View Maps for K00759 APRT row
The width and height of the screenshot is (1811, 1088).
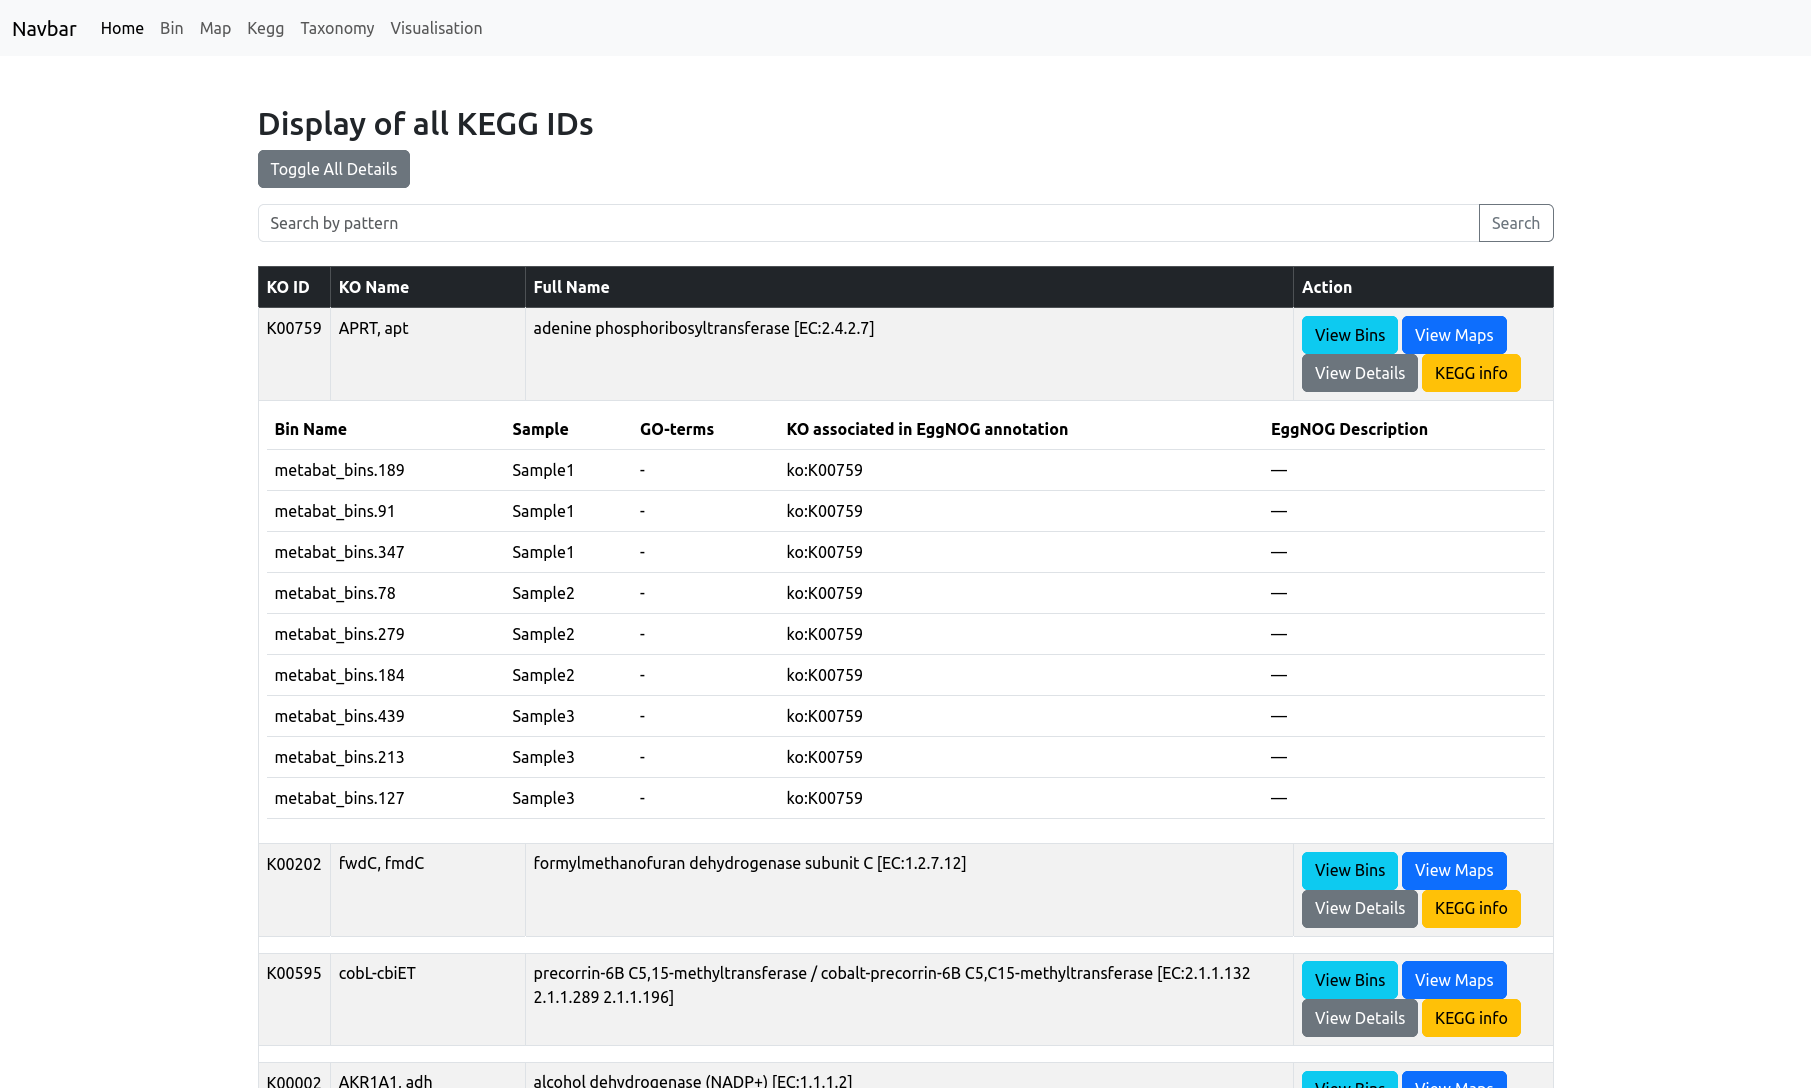pos(1453,335)
